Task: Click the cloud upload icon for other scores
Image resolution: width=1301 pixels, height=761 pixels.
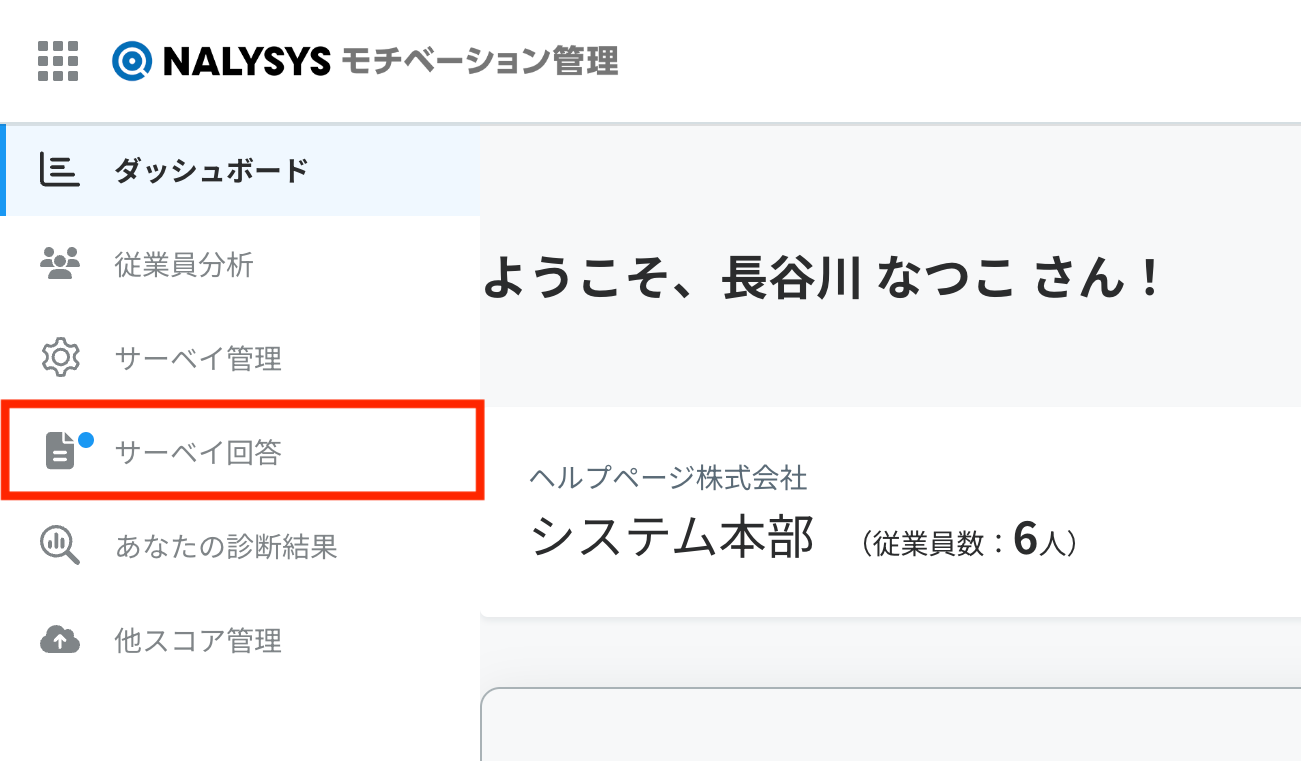Action: coord(59,639)
